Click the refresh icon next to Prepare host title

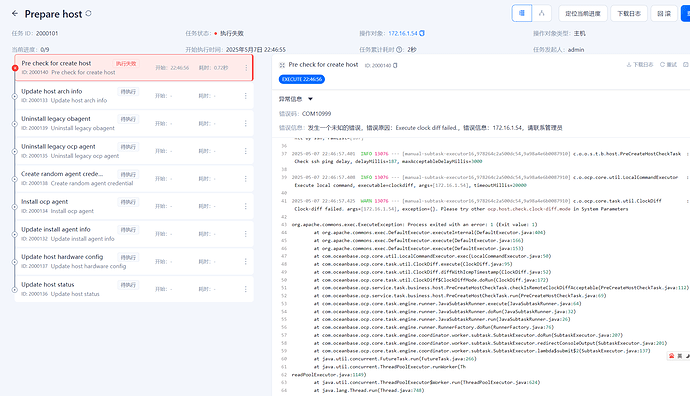88,14
